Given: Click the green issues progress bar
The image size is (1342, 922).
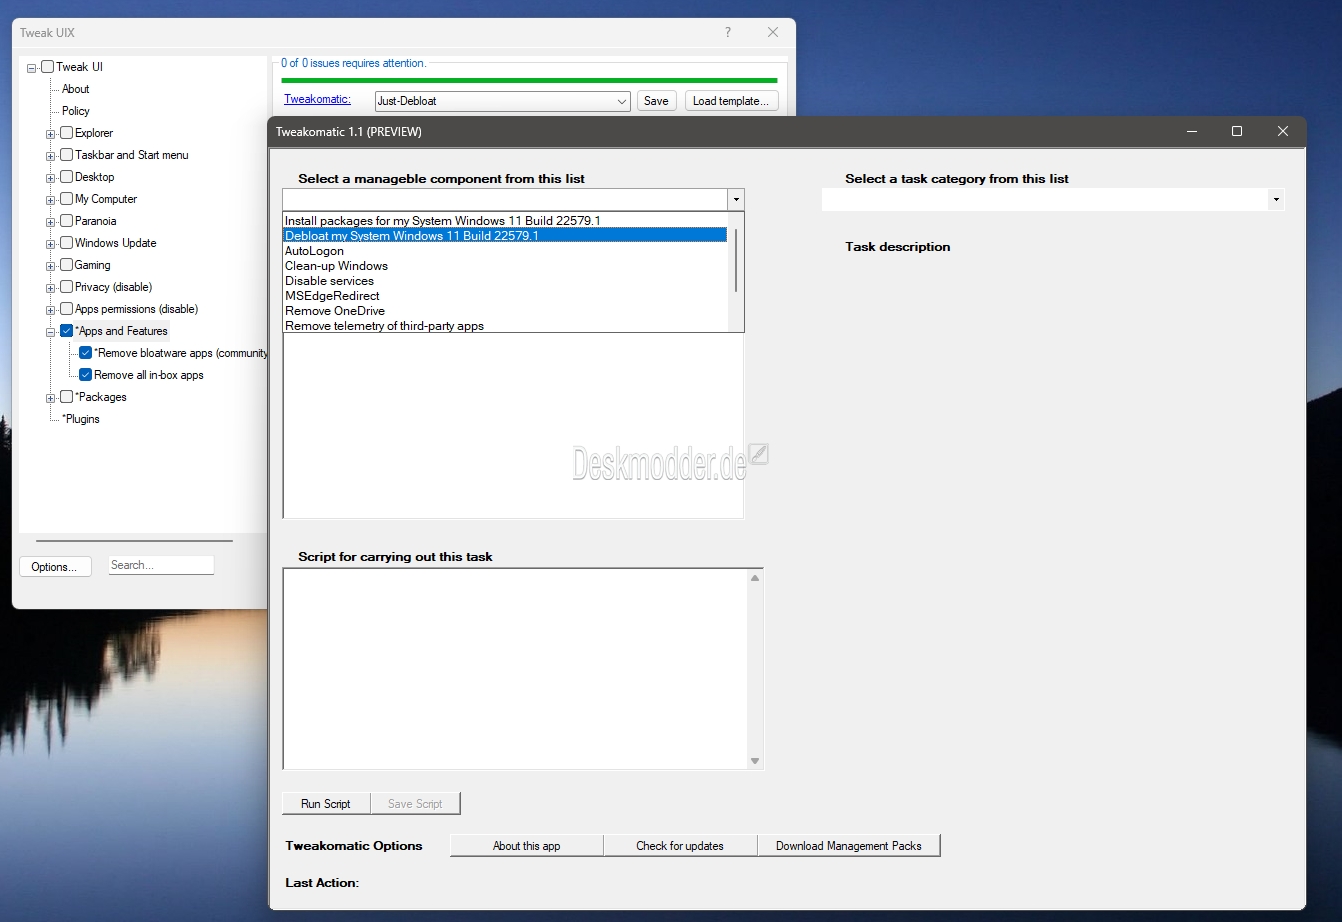Looking at the screenshot, I should (529, 80).
